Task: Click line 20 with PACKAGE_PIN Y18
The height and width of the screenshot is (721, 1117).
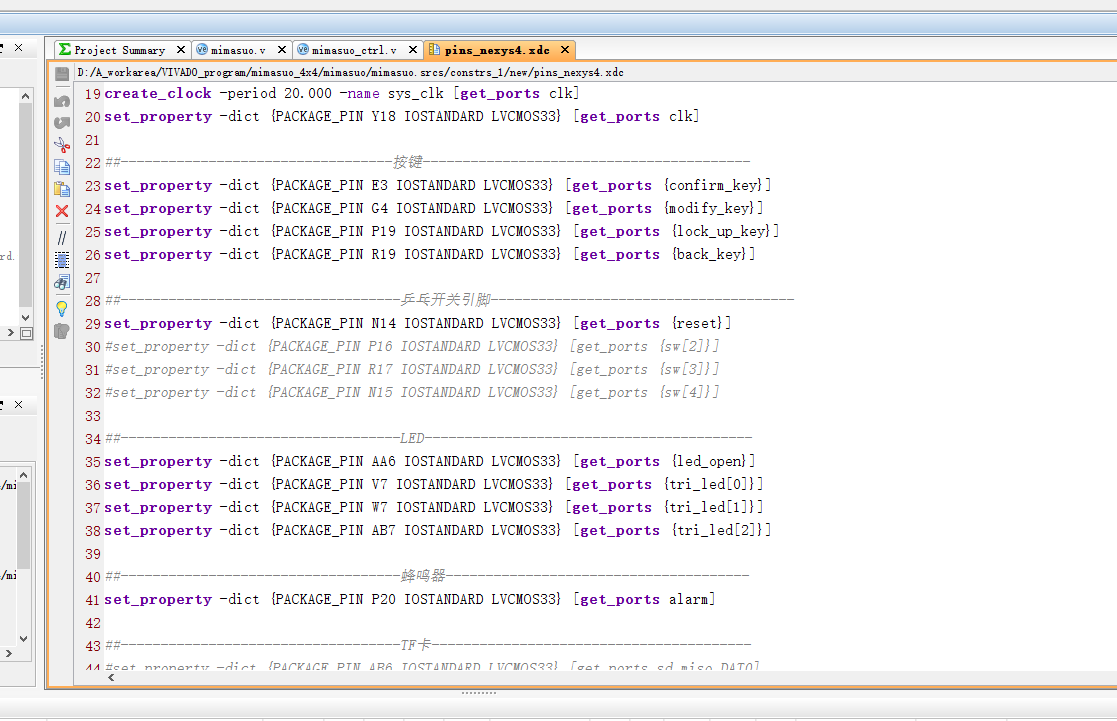Action: pyautogui.click(x=401, y=116)
